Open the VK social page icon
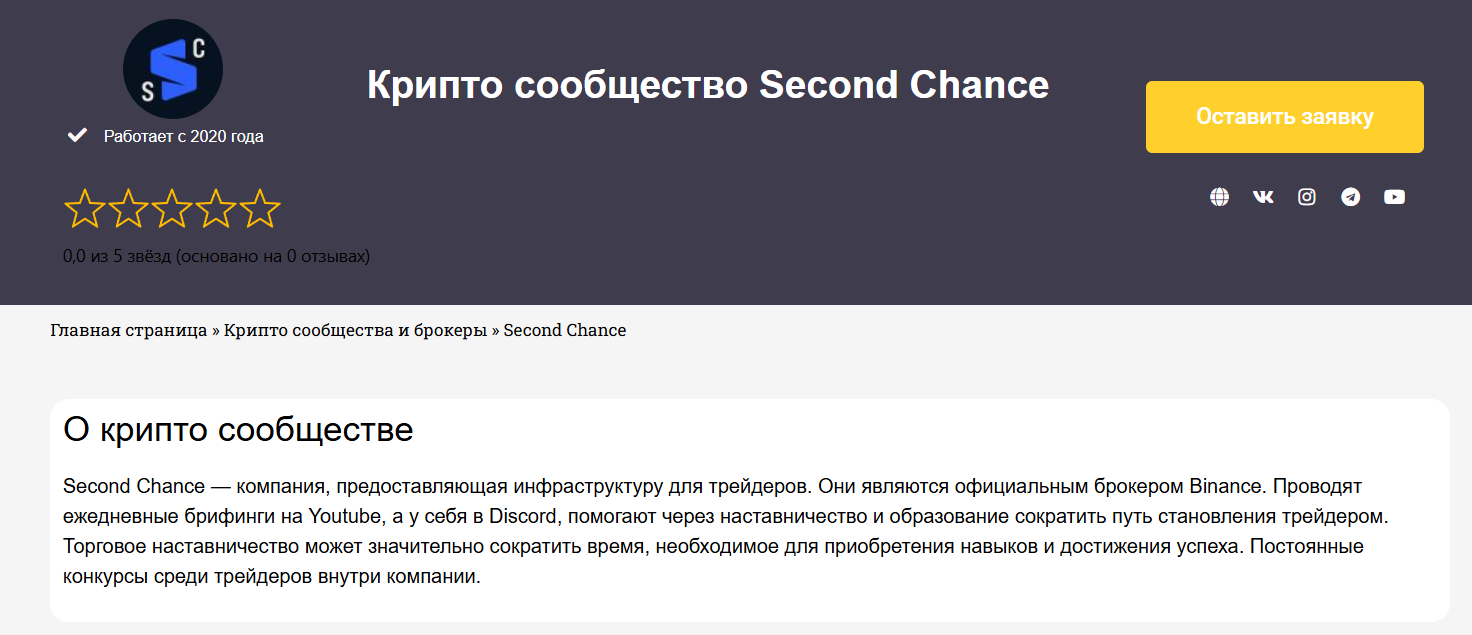 pos(1263,197)
